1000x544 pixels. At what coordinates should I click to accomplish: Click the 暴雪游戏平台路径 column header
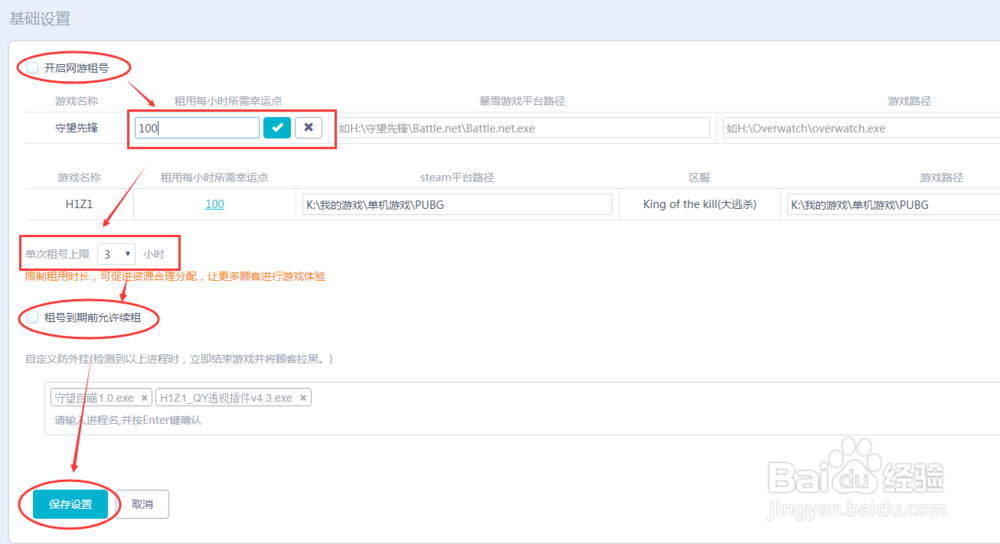(x=522, y=101)
